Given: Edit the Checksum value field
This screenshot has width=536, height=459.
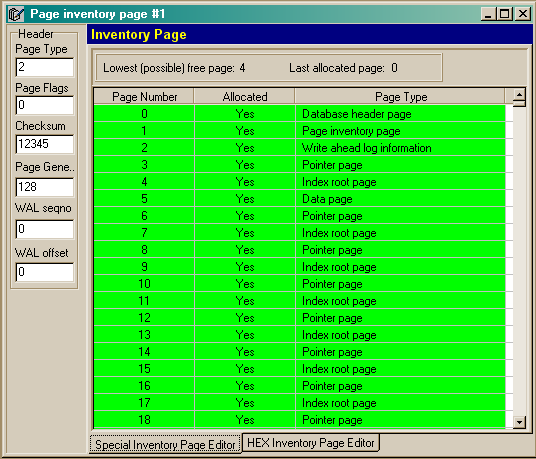Looking at the screenshot, I should [x=44, y=144].
